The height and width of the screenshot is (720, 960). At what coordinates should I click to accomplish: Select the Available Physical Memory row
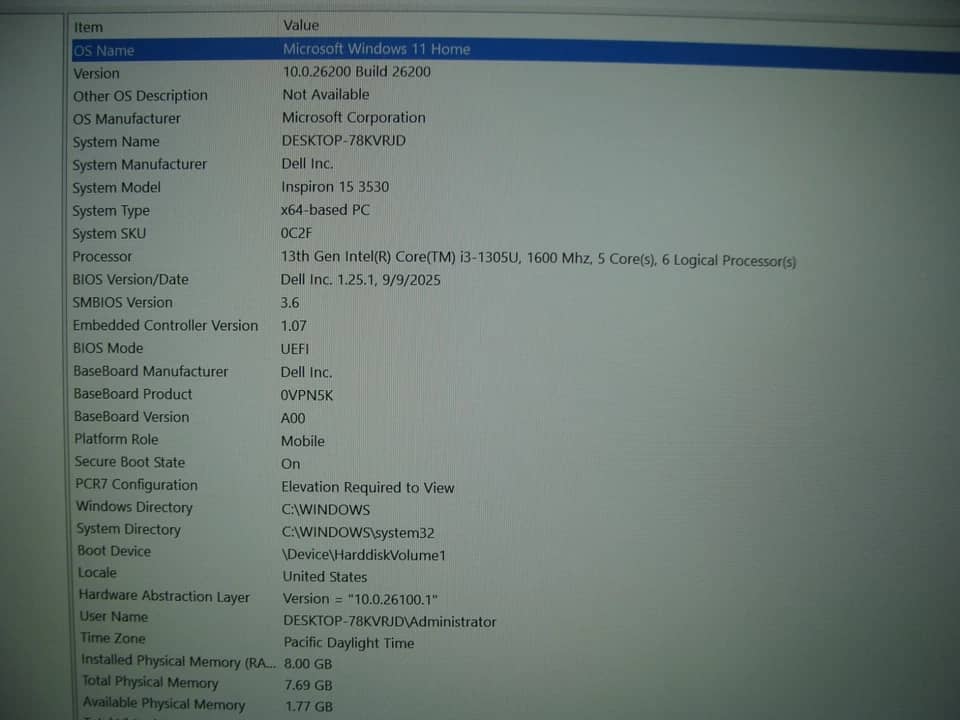(163, 703)
